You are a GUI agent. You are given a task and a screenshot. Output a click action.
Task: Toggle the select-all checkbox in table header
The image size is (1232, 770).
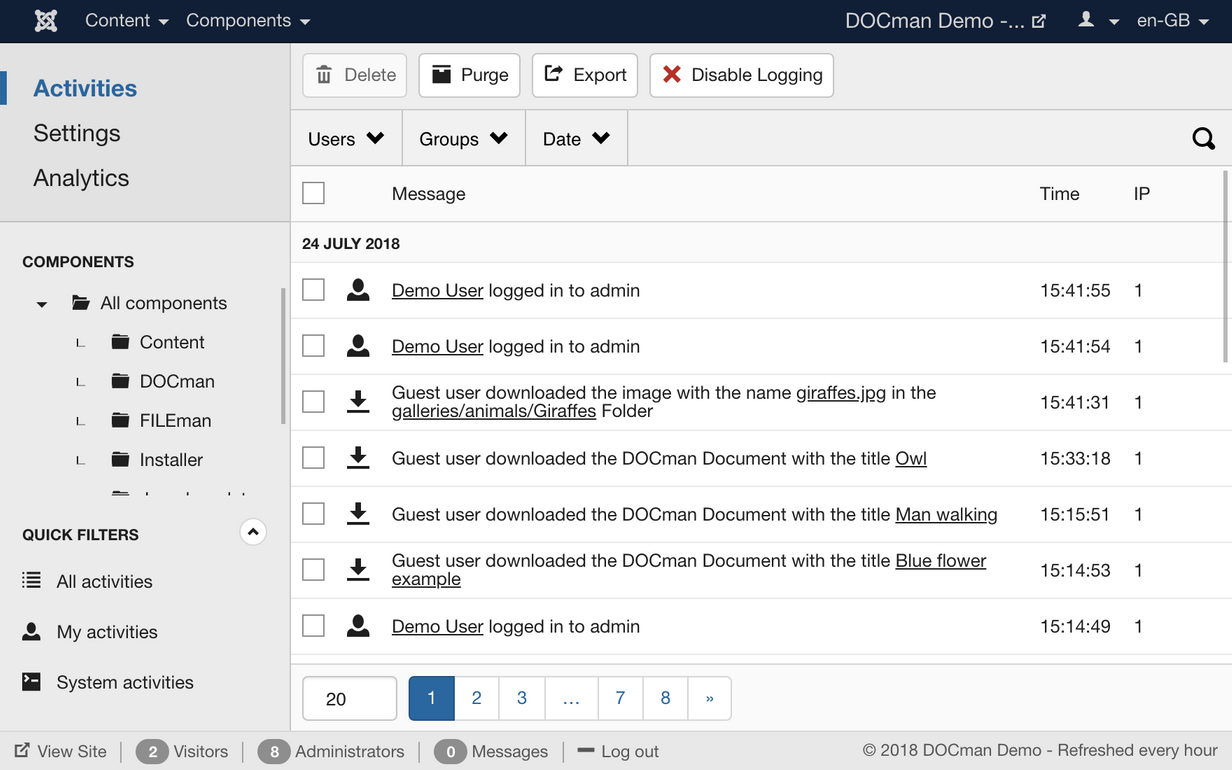[x=314, y=193]
